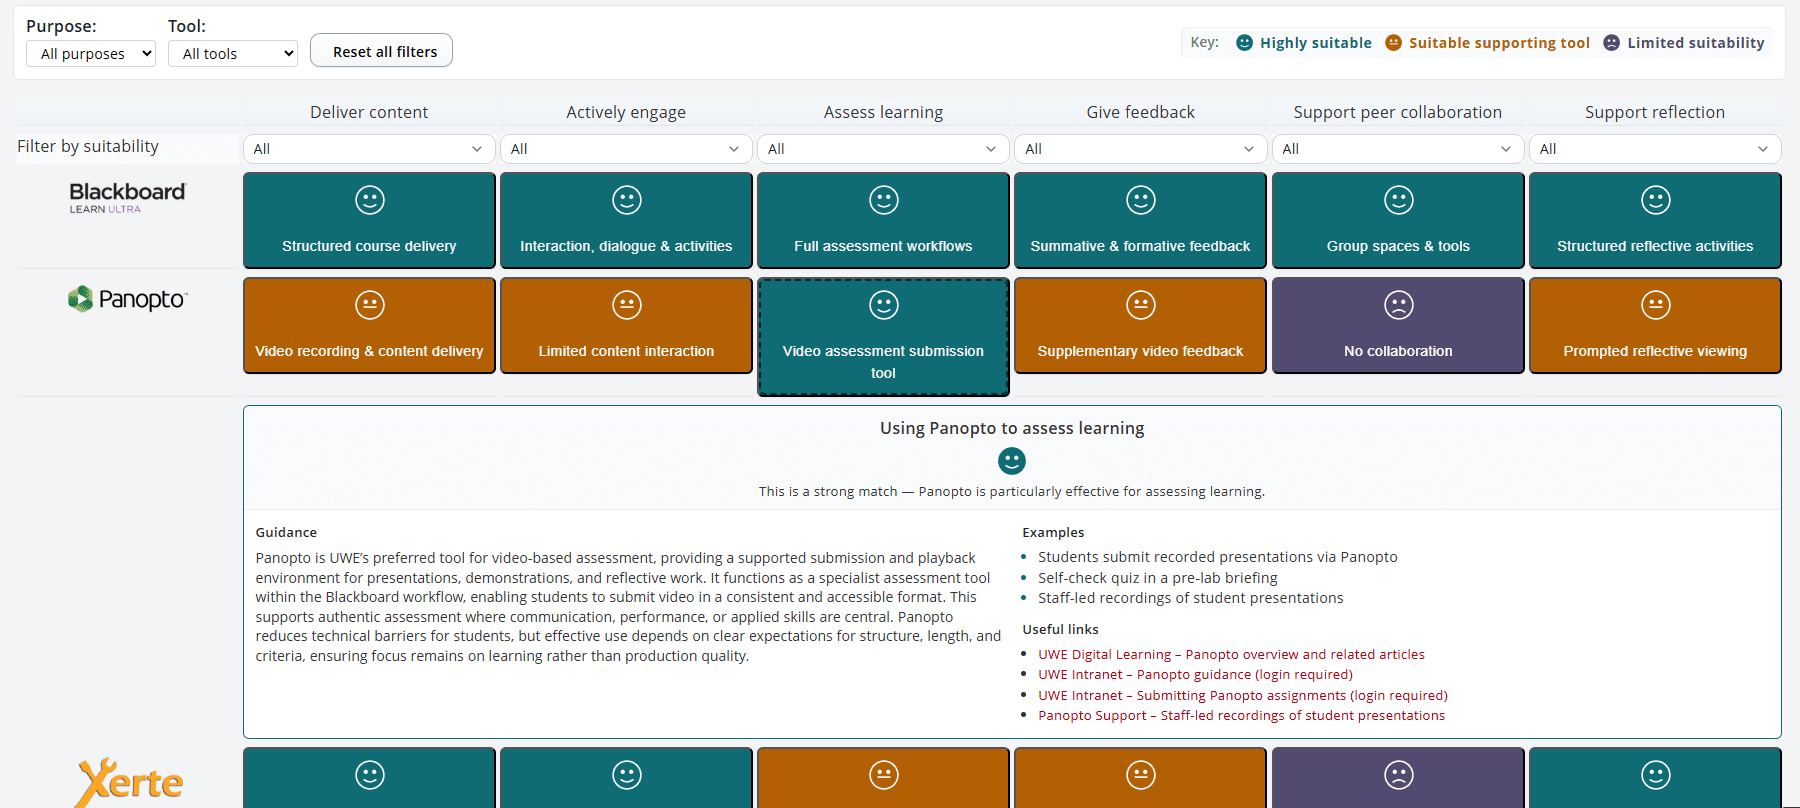
Task: Open Panopto Support staff-led recordings link
Action: click(1241, 716)
